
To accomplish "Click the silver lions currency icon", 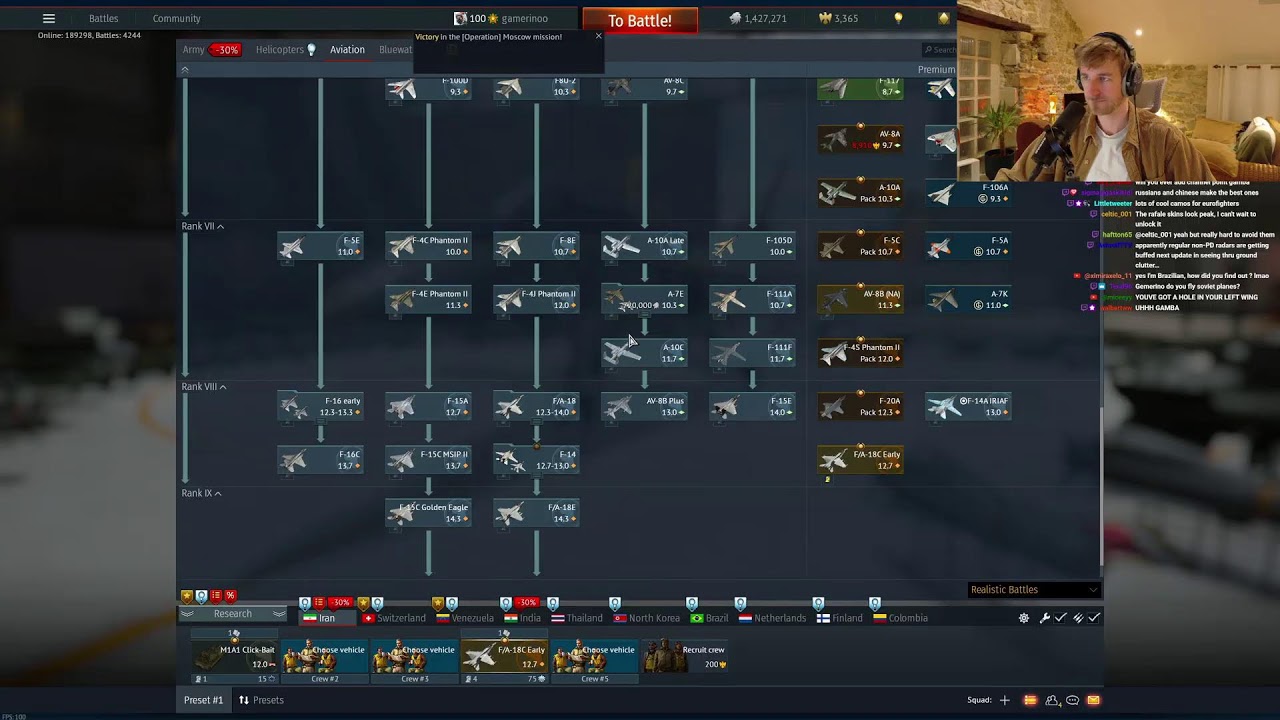I will (x=735, y=18).
